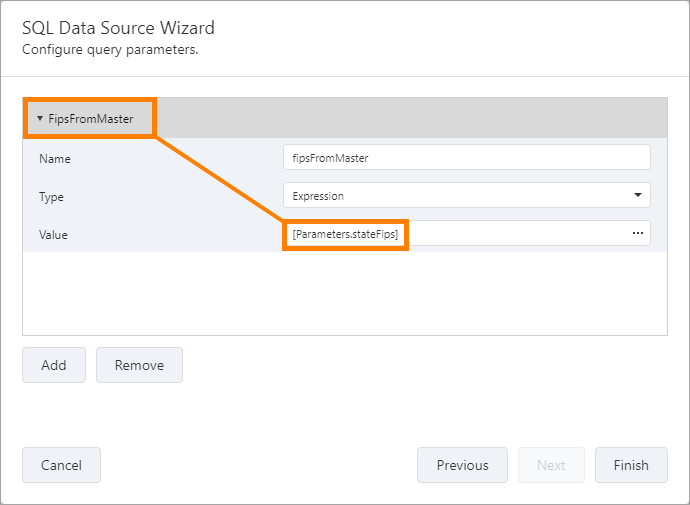
Task: Click the Next button
Action: pyautogui.click(x=551, y=465)
